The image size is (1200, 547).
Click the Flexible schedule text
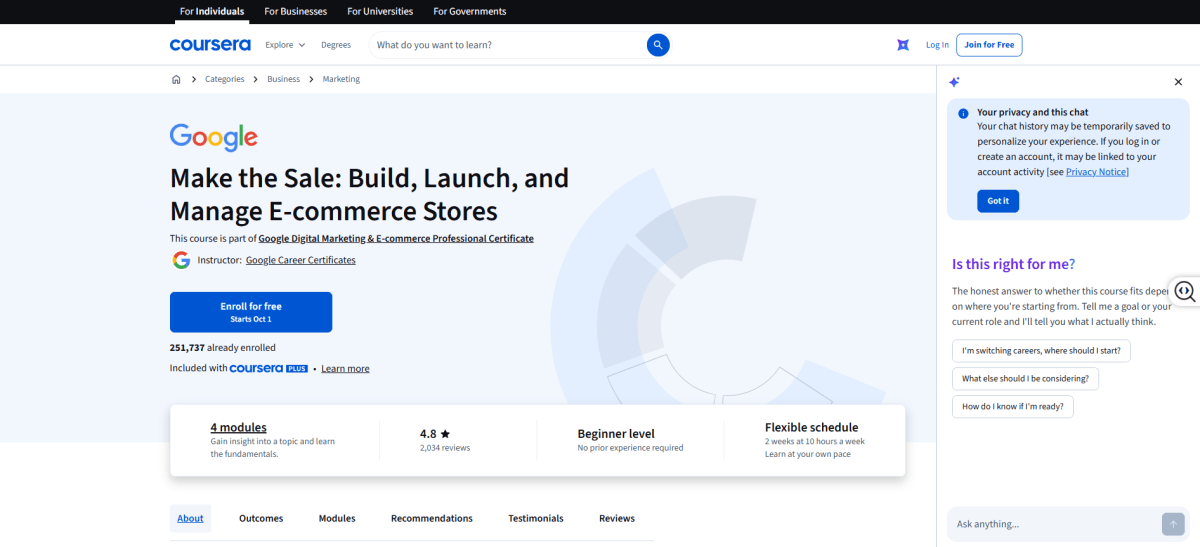pos(812,427)
